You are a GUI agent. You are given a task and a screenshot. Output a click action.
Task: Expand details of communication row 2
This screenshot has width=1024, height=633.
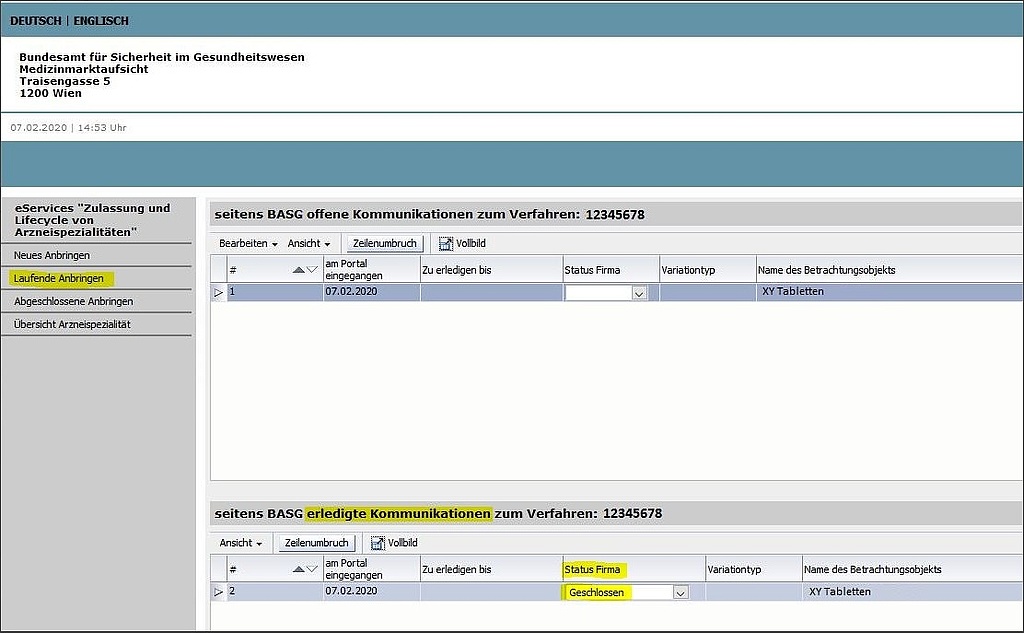point(217,591)
